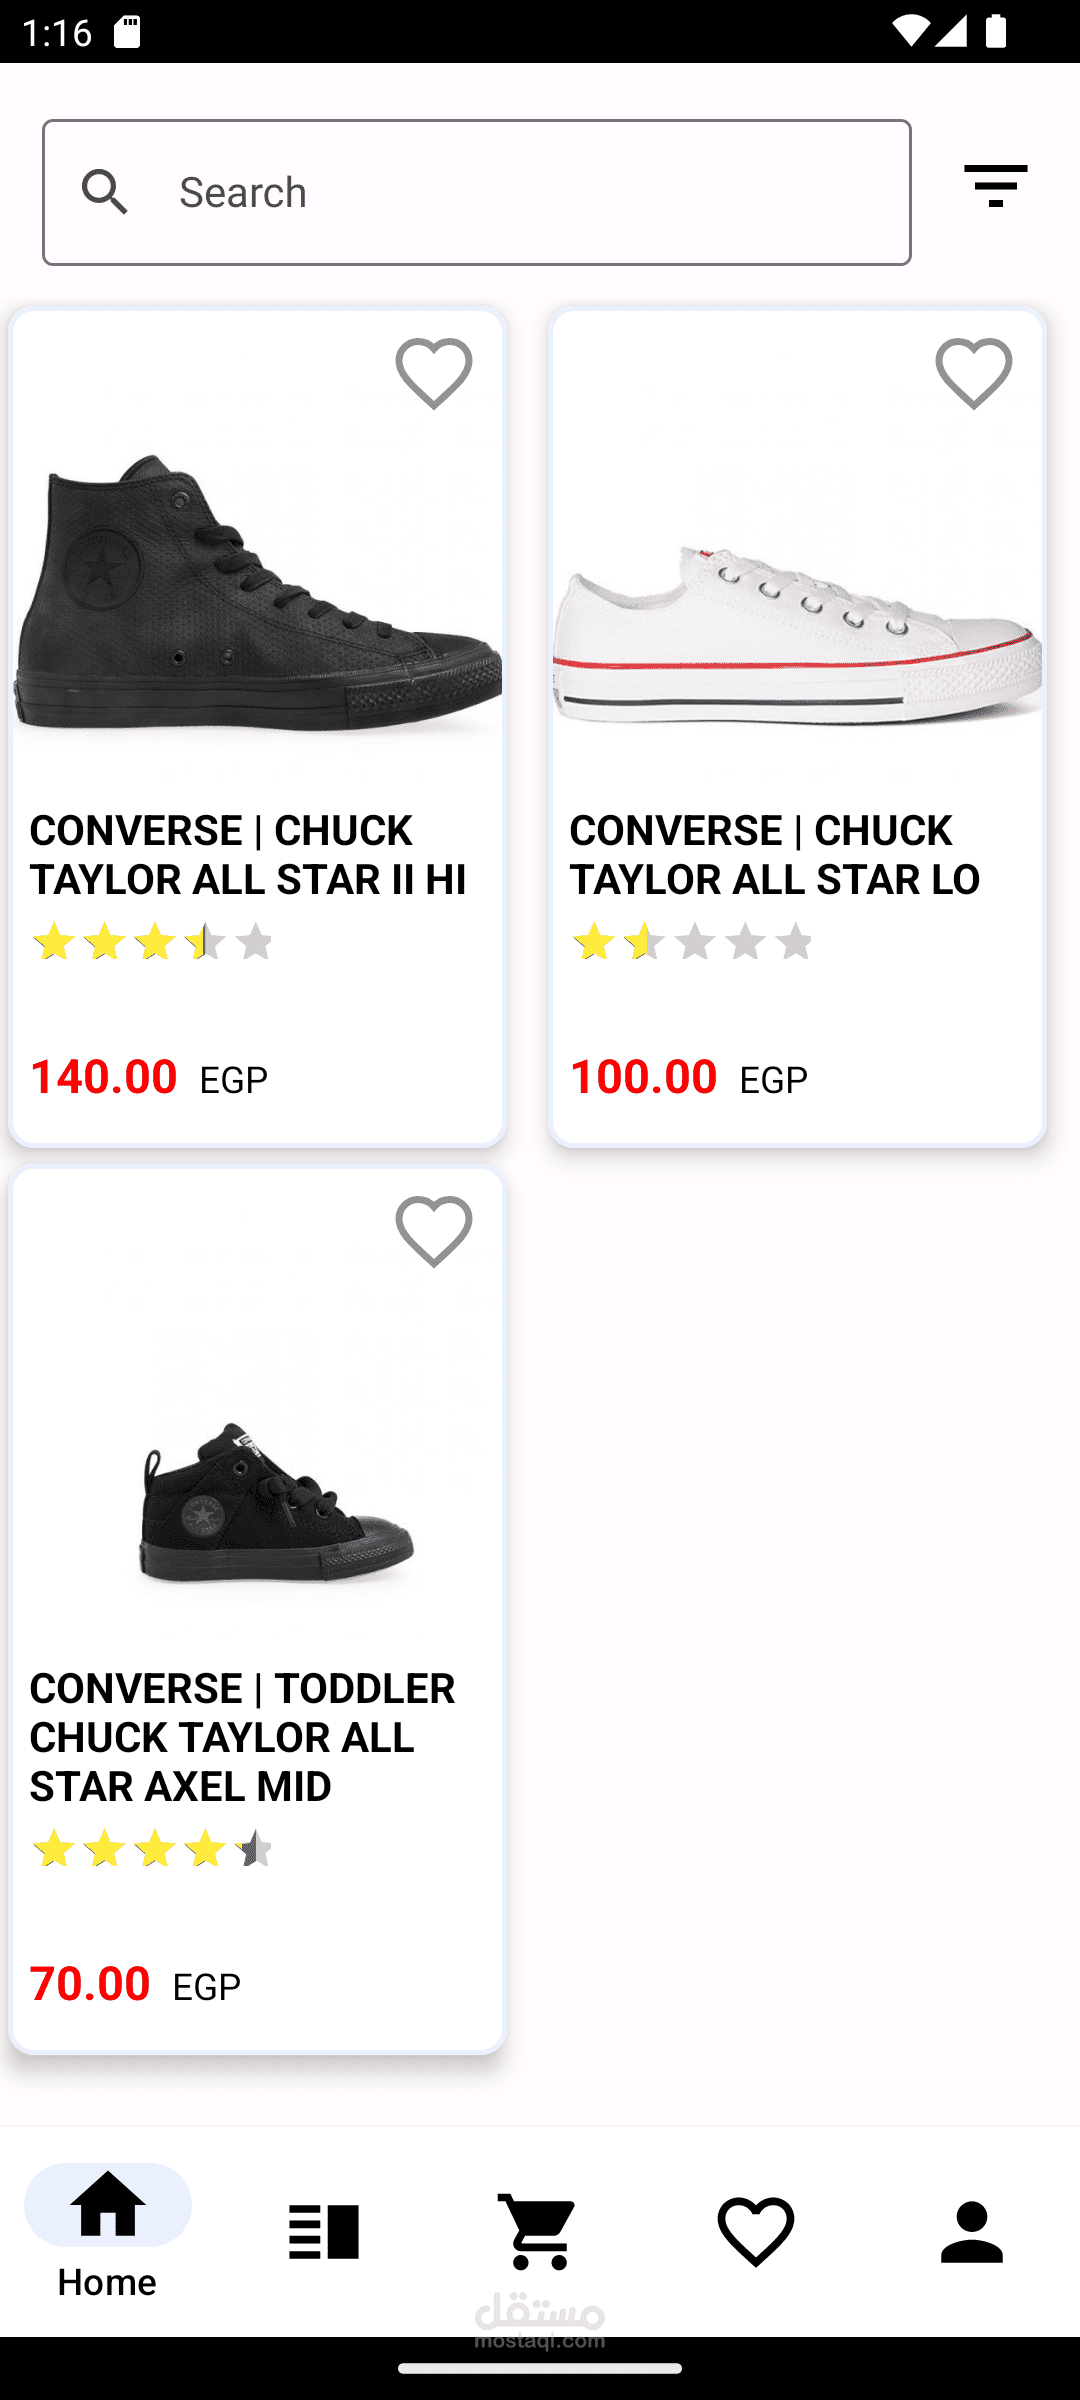1080x2400 pixels.
Task: Open the filter options icon
Action: click(995, 187)
